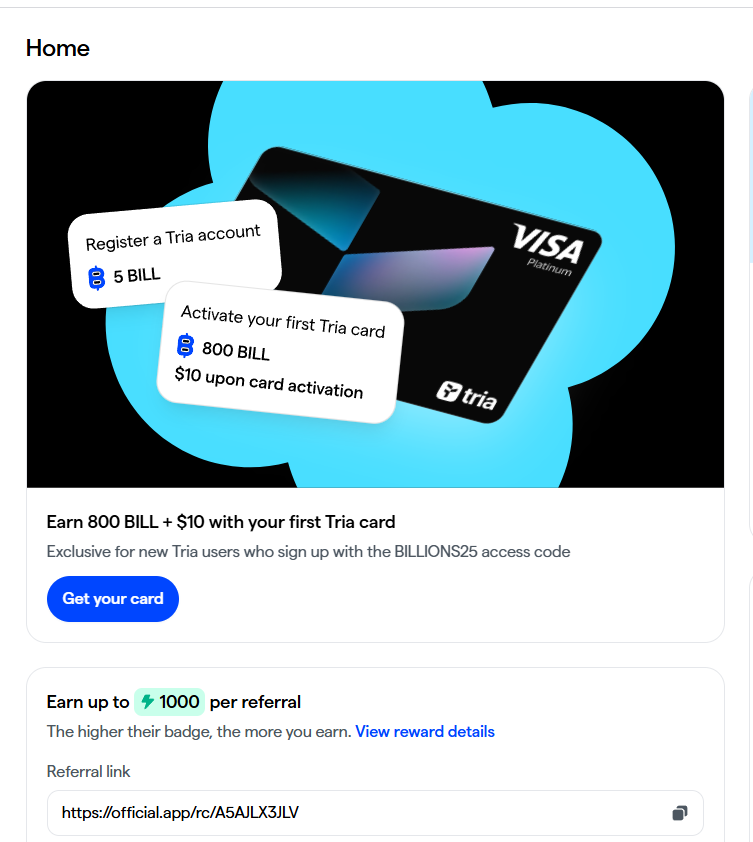Open the View reward details link
This screenshot has width=753, height=842.
425,731
